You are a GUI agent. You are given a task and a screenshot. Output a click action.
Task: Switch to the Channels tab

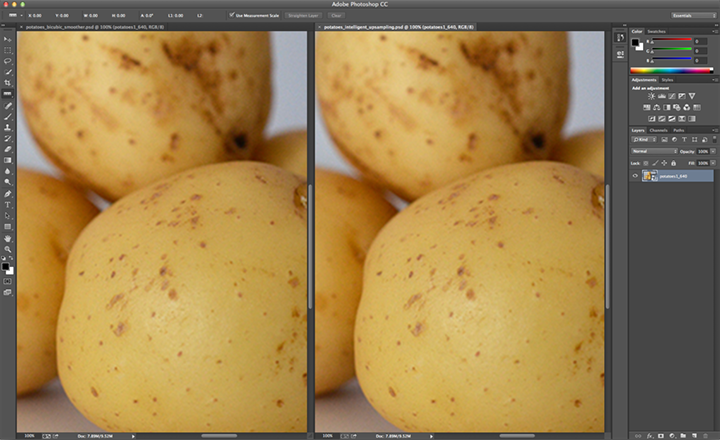coord(658,130)
